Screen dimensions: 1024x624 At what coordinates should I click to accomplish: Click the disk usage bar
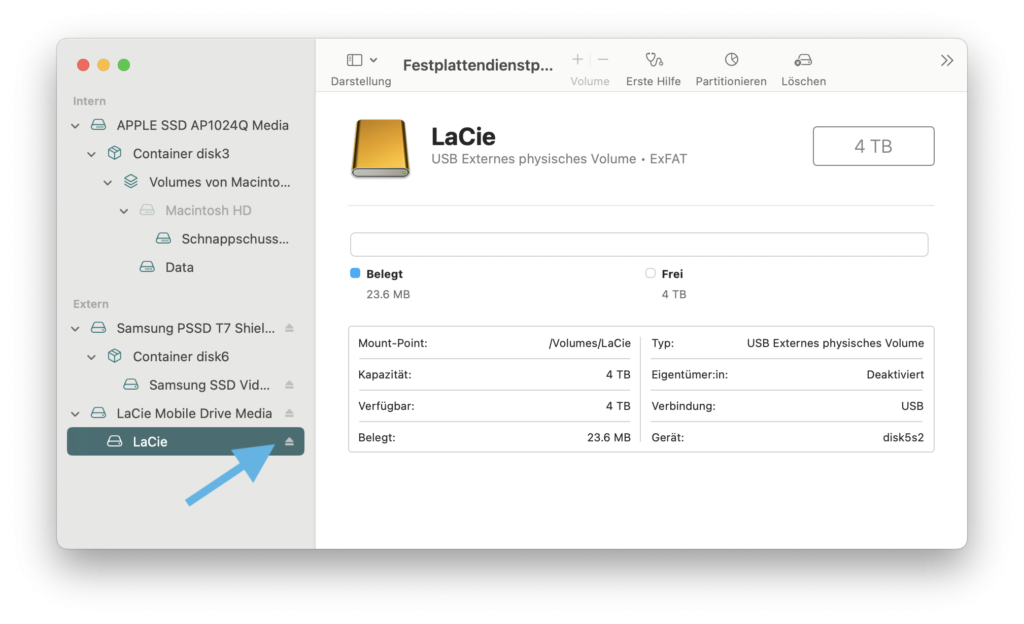pos(639,245)
